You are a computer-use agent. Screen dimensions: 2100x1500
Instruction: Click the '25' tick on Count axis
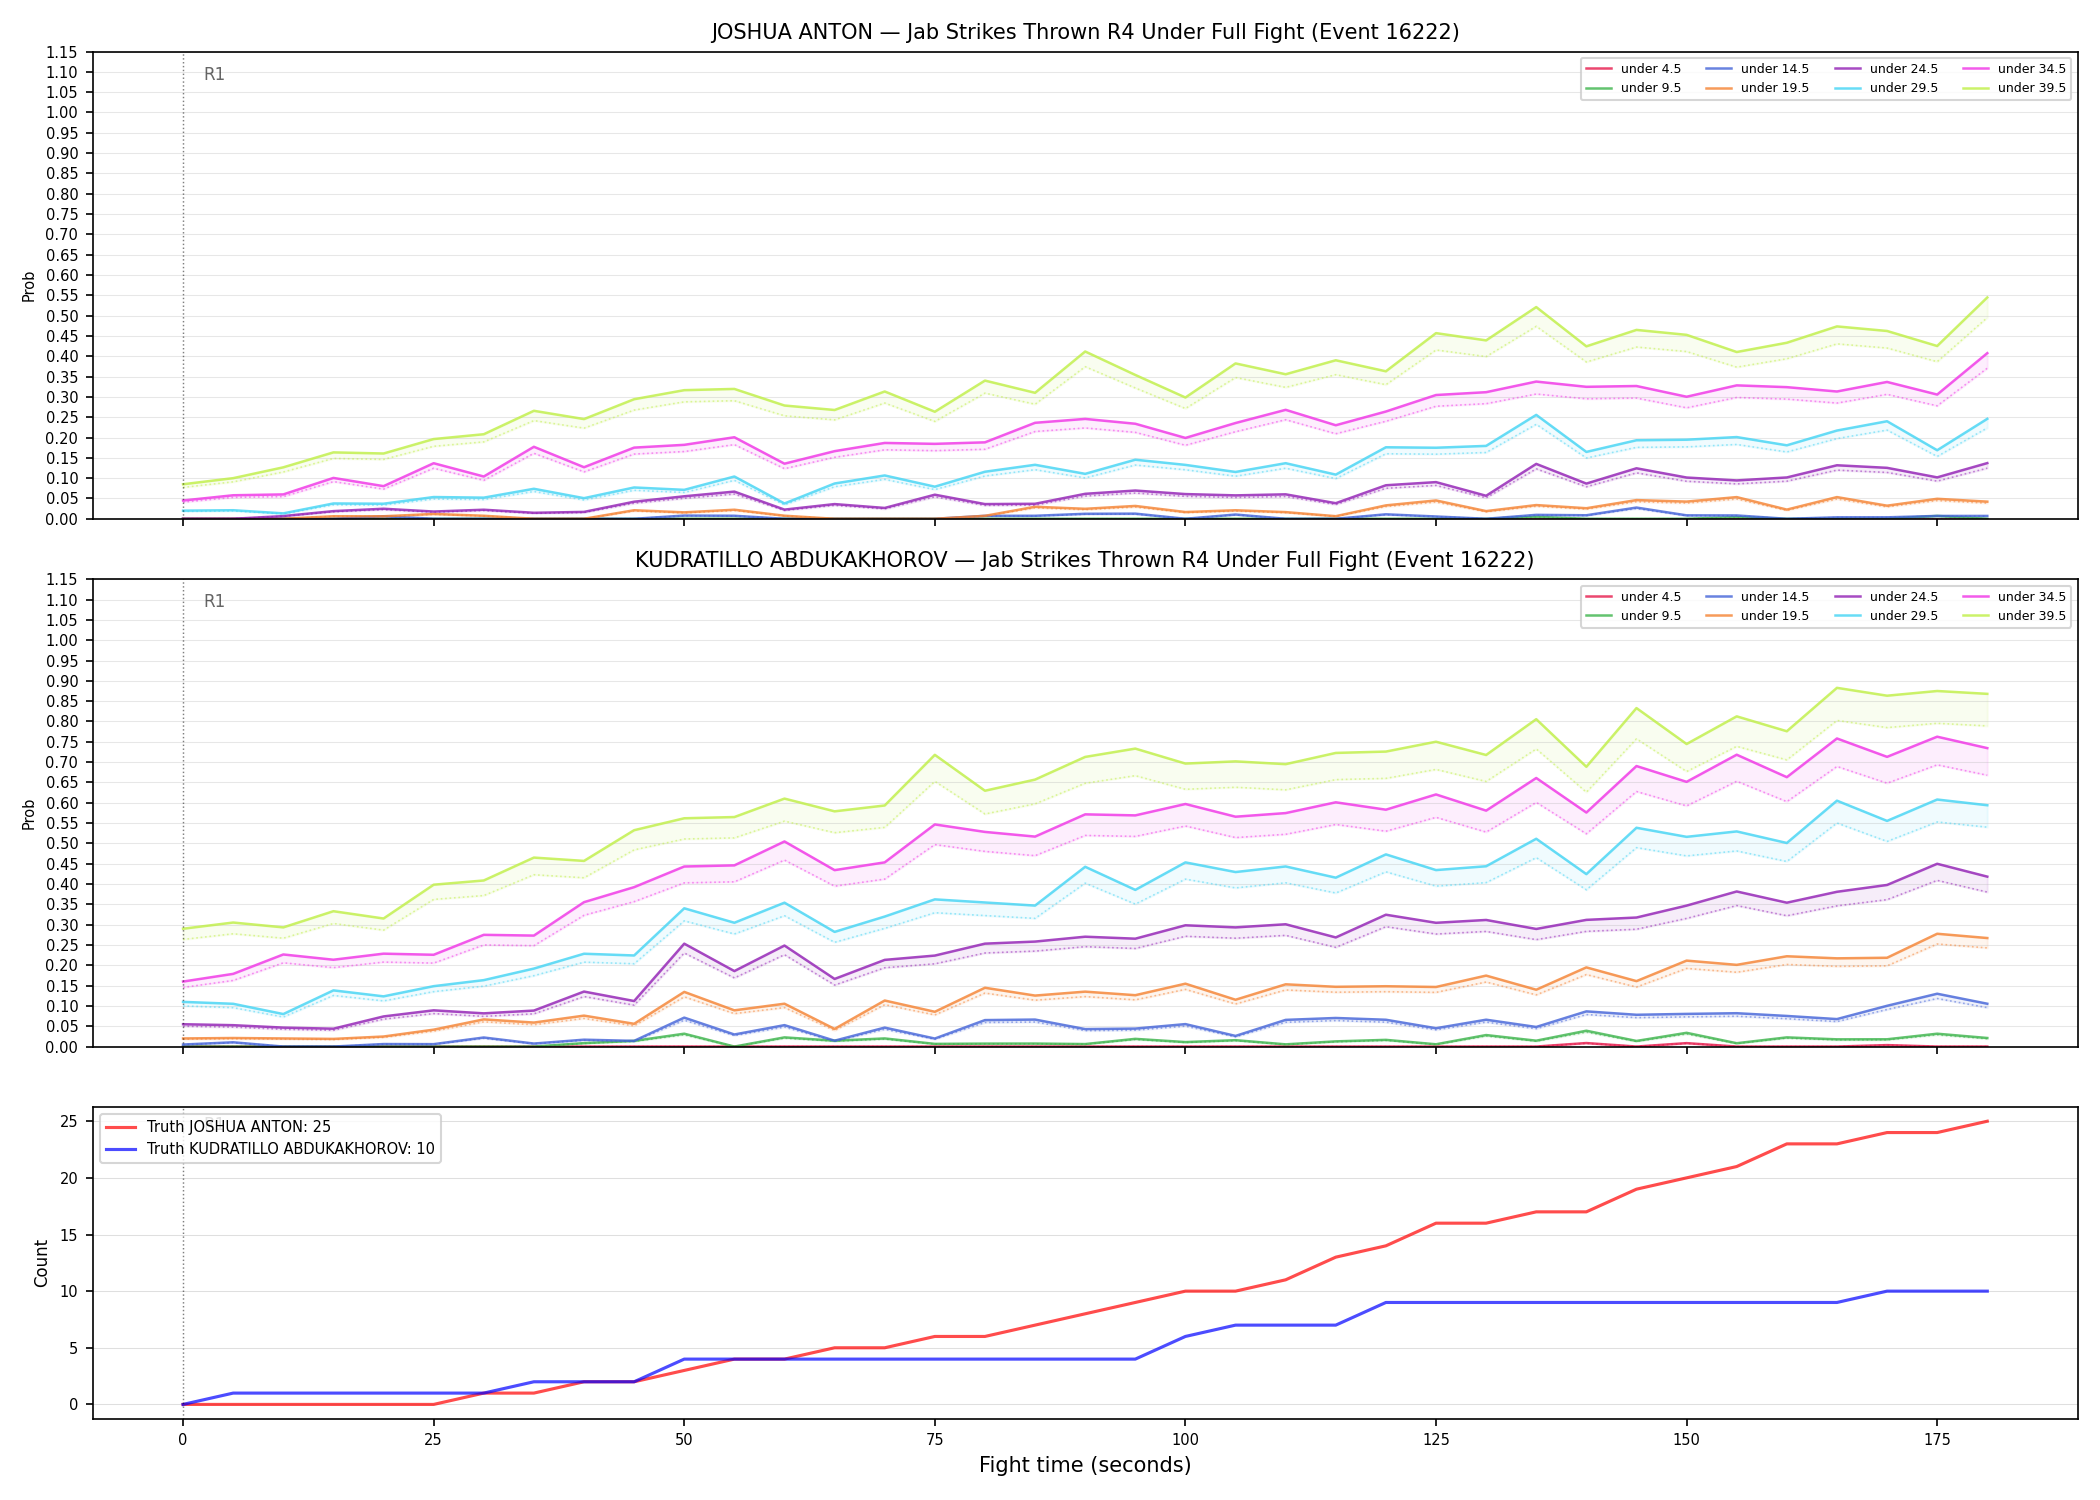(x=69, y=1121)
